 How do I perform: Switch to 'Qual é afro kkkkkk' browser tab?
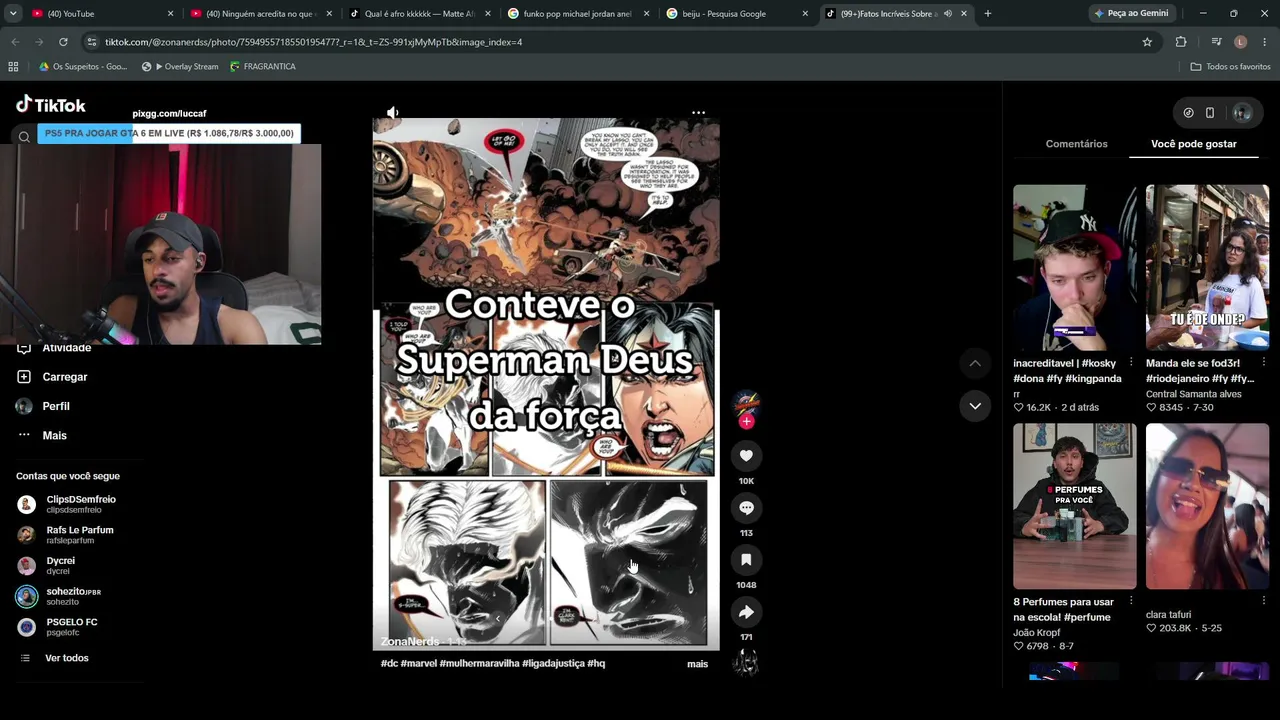pos(420,14)
